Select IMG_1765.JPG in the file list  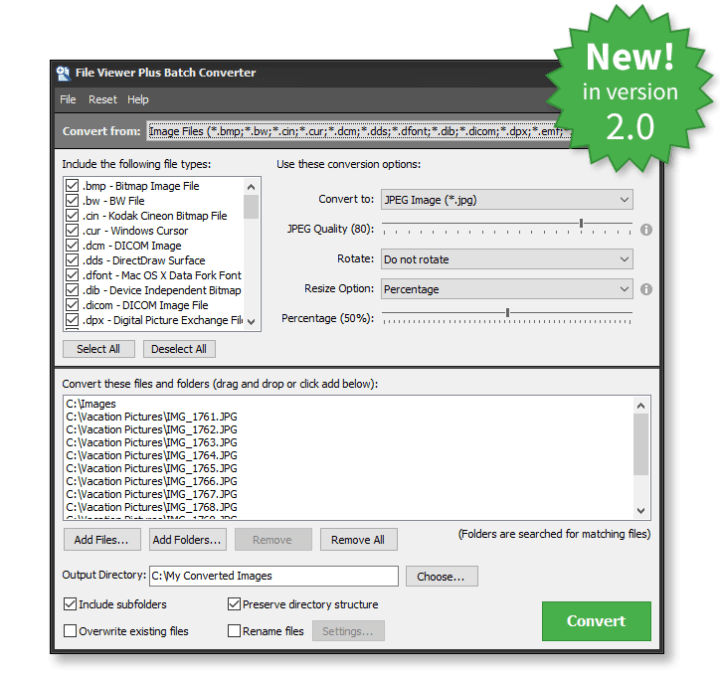(x=152, y=468)
